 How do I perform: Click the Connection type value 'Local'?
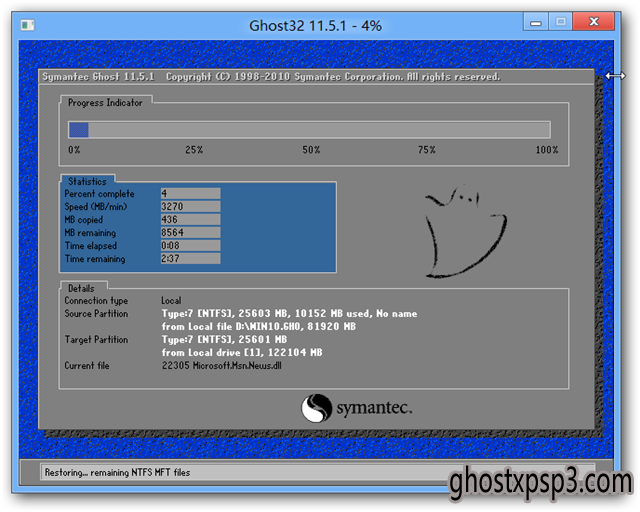(171, 301)
